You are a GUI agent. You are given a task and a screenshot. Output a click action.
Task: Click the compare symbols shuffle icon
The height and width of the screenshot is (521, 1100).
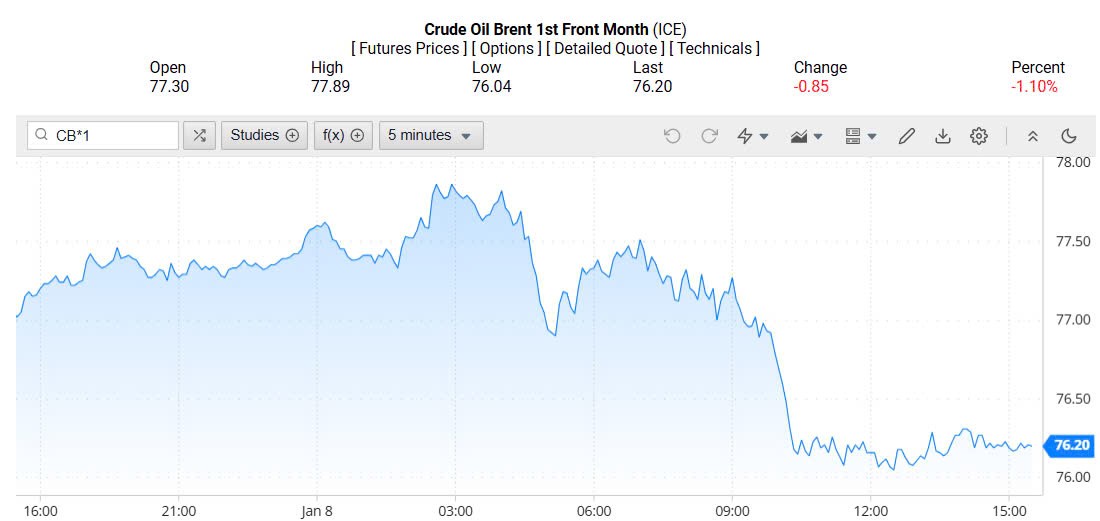pos(200,135)
